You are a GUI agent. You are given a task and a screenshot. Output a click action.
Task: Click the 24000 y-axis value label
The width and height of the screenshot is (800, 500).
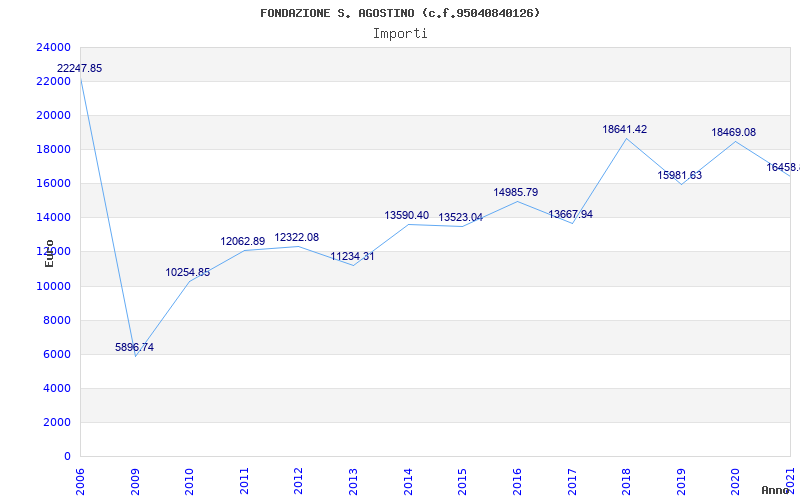[53, 47]
